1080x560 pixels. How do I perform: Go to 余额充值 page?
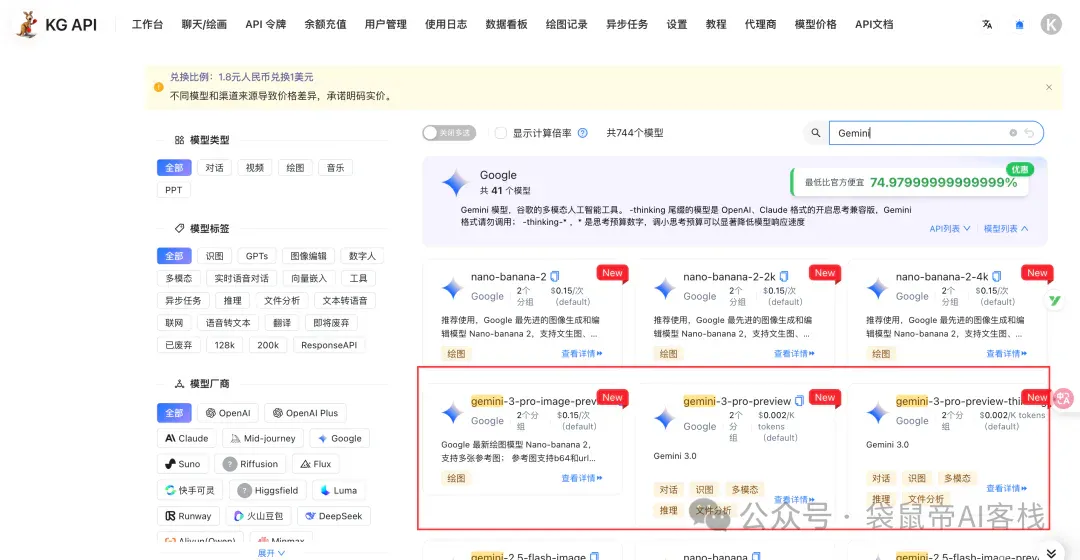tap(325, 24)
